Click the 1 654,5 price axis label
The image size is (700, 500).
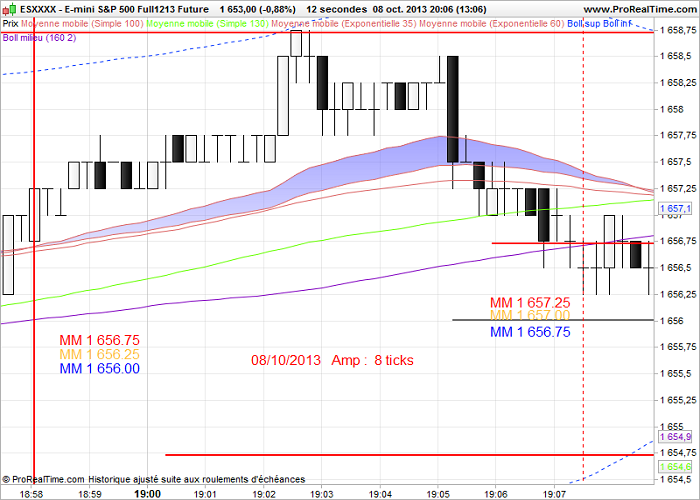[x=674, y=479]
